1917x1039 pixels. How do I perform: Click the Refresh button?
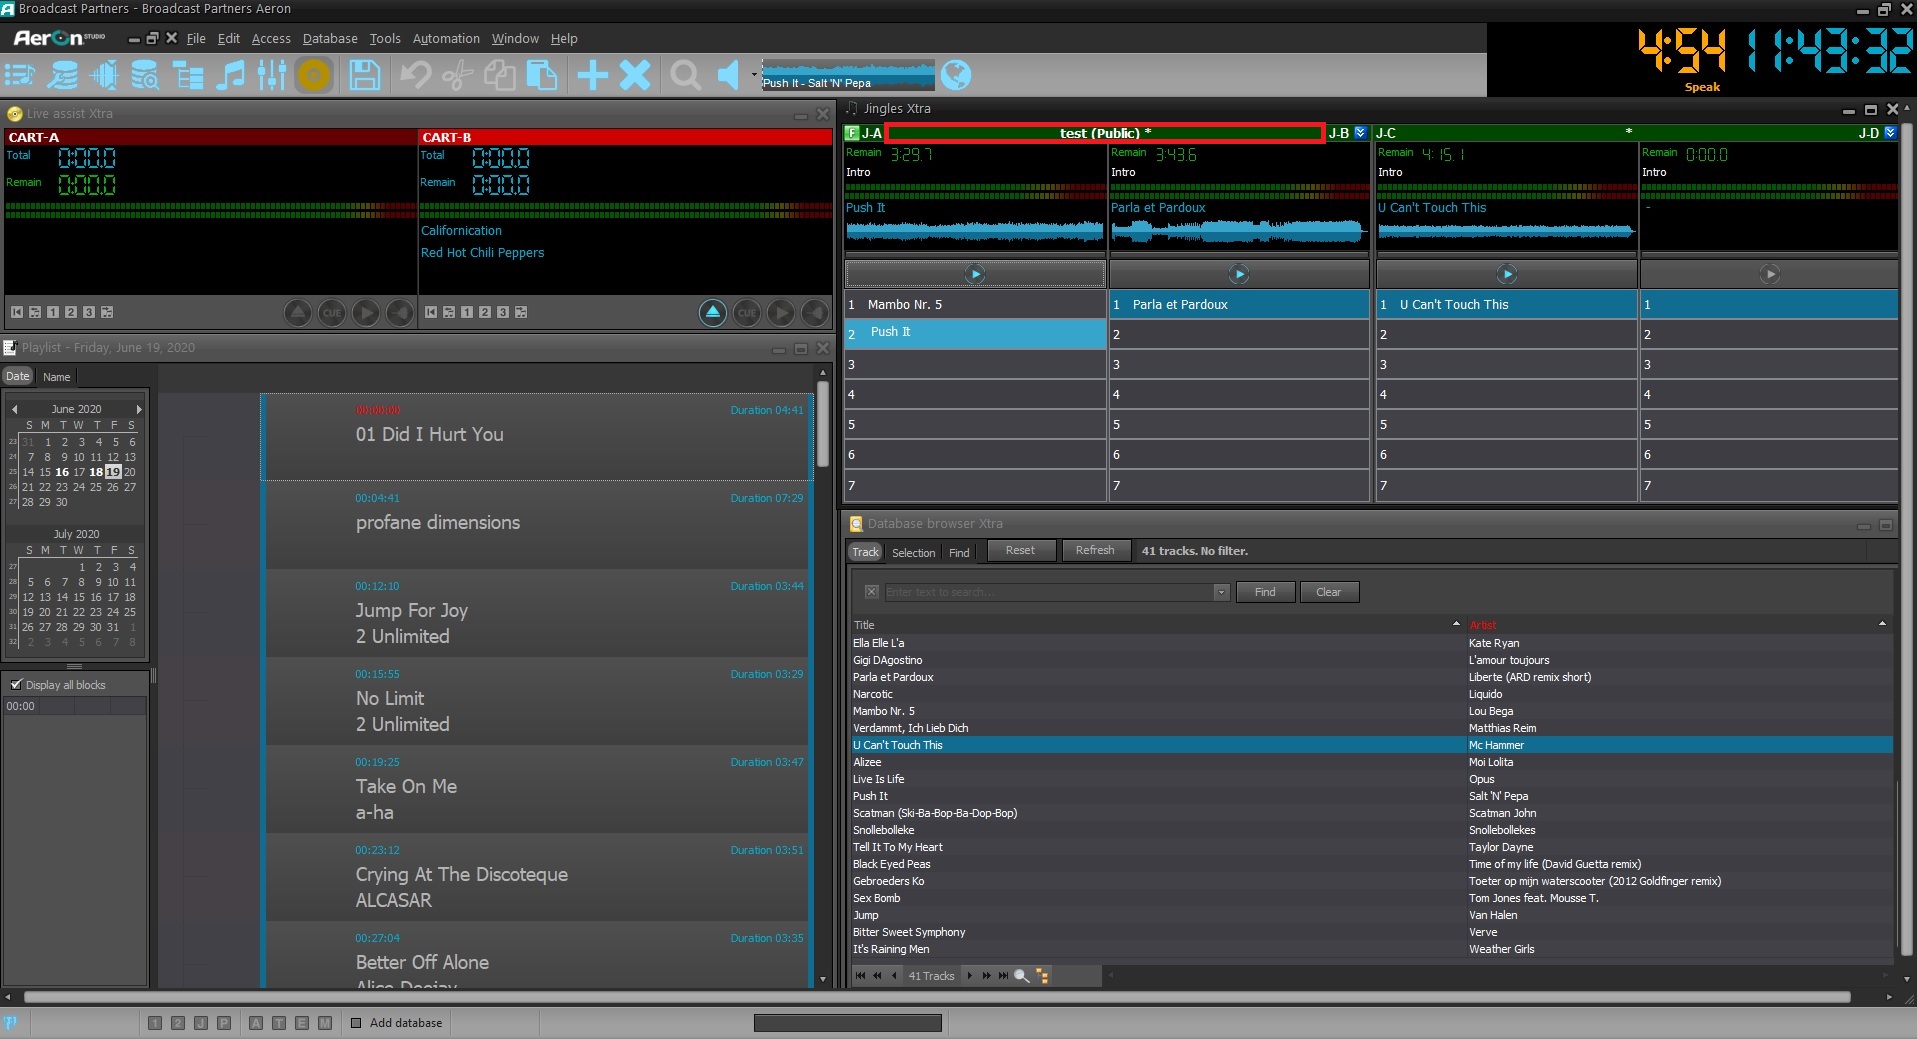(x=1095, y=551)
